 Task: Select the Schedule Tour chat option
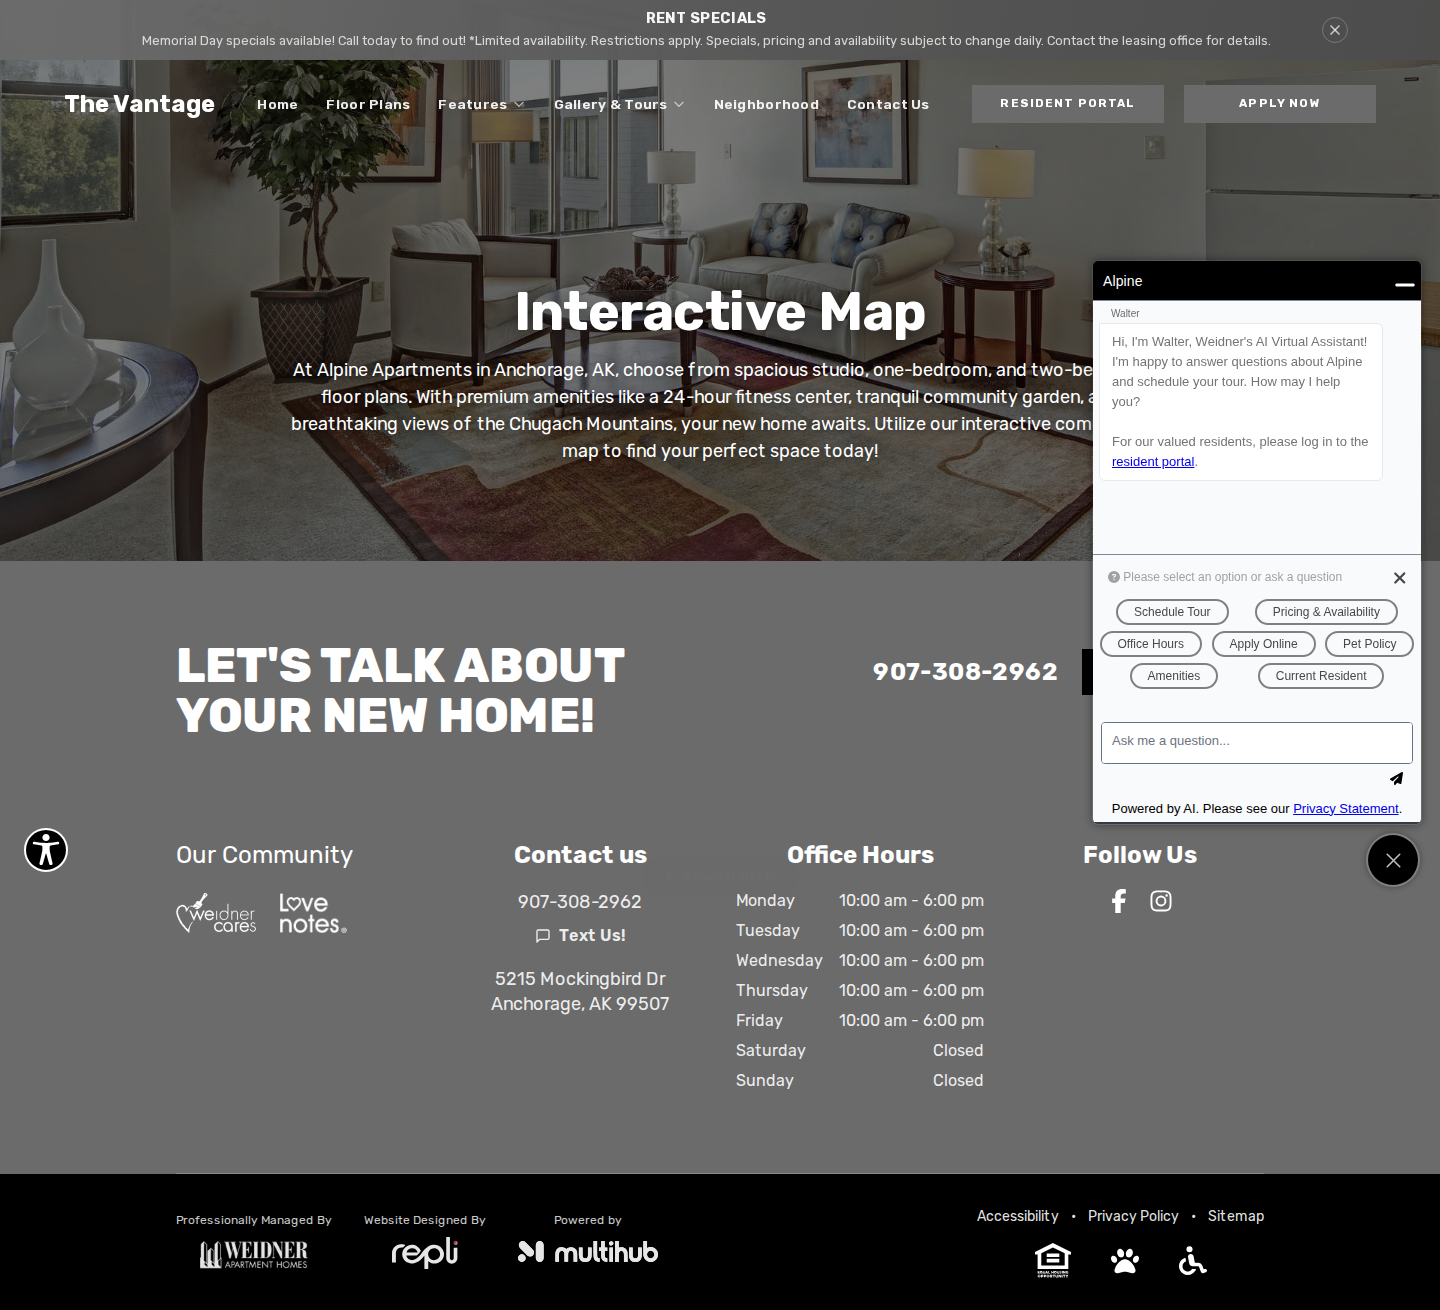(x=1172, y=612)
